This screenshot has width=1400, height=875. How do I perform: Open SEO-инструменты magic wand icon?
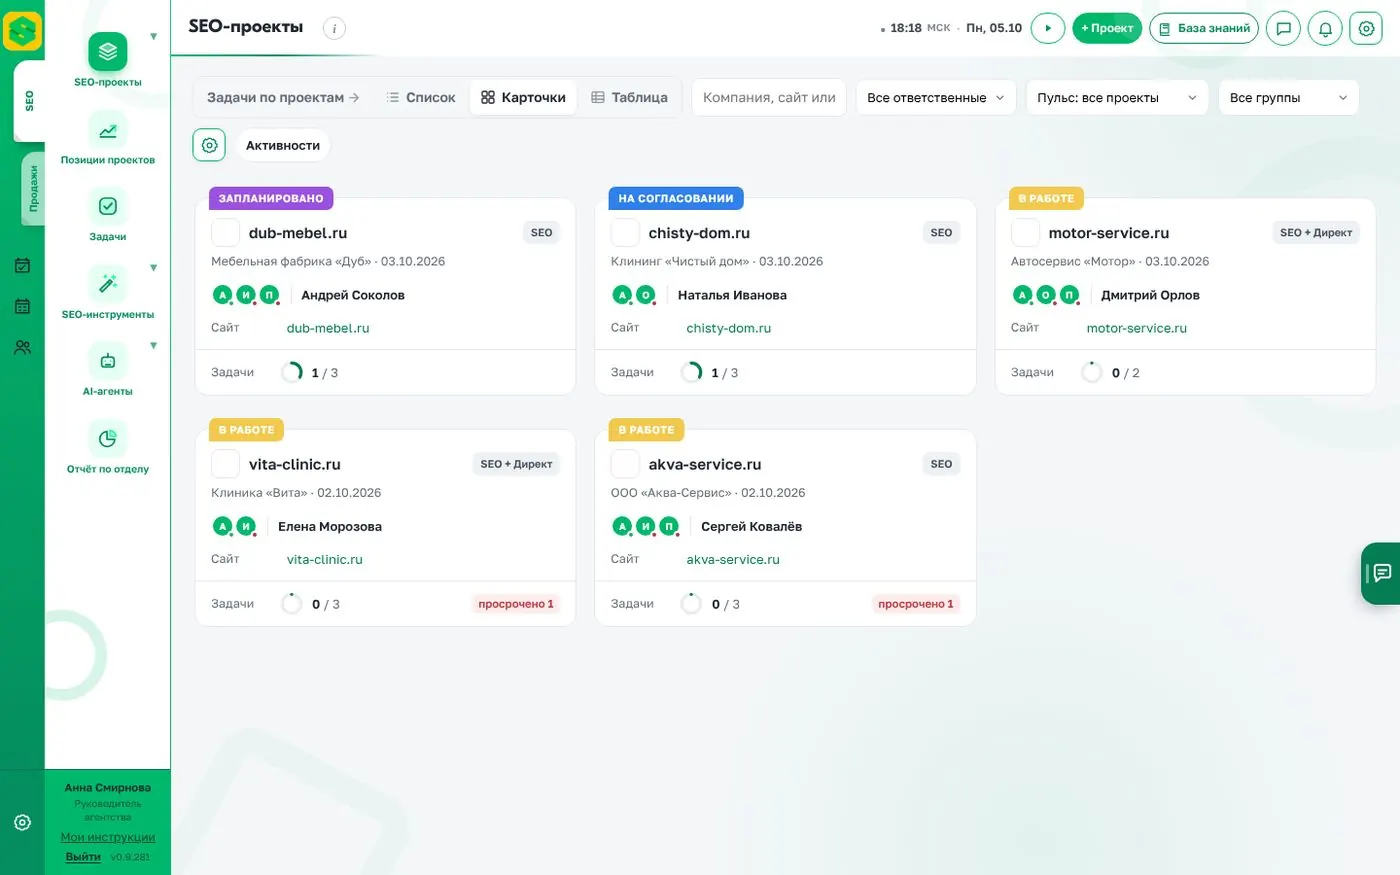tap(108, 284)
